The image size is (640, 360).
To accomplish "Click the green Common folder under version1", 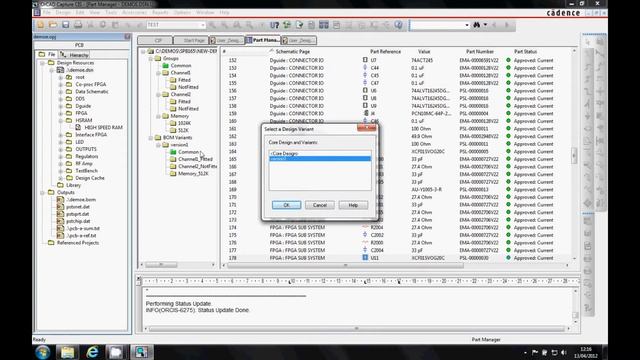I will (173, 152).
